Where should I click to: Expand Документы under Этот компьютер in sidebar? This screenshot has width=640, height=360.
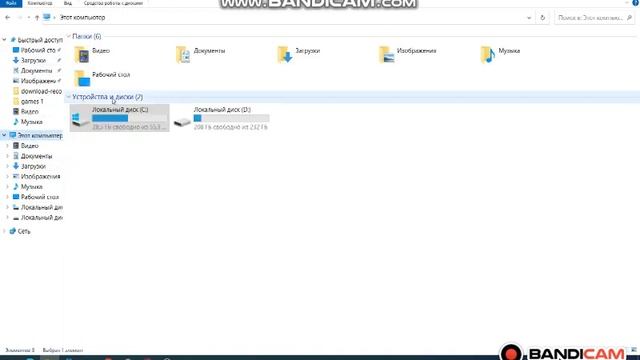point(7,156)
